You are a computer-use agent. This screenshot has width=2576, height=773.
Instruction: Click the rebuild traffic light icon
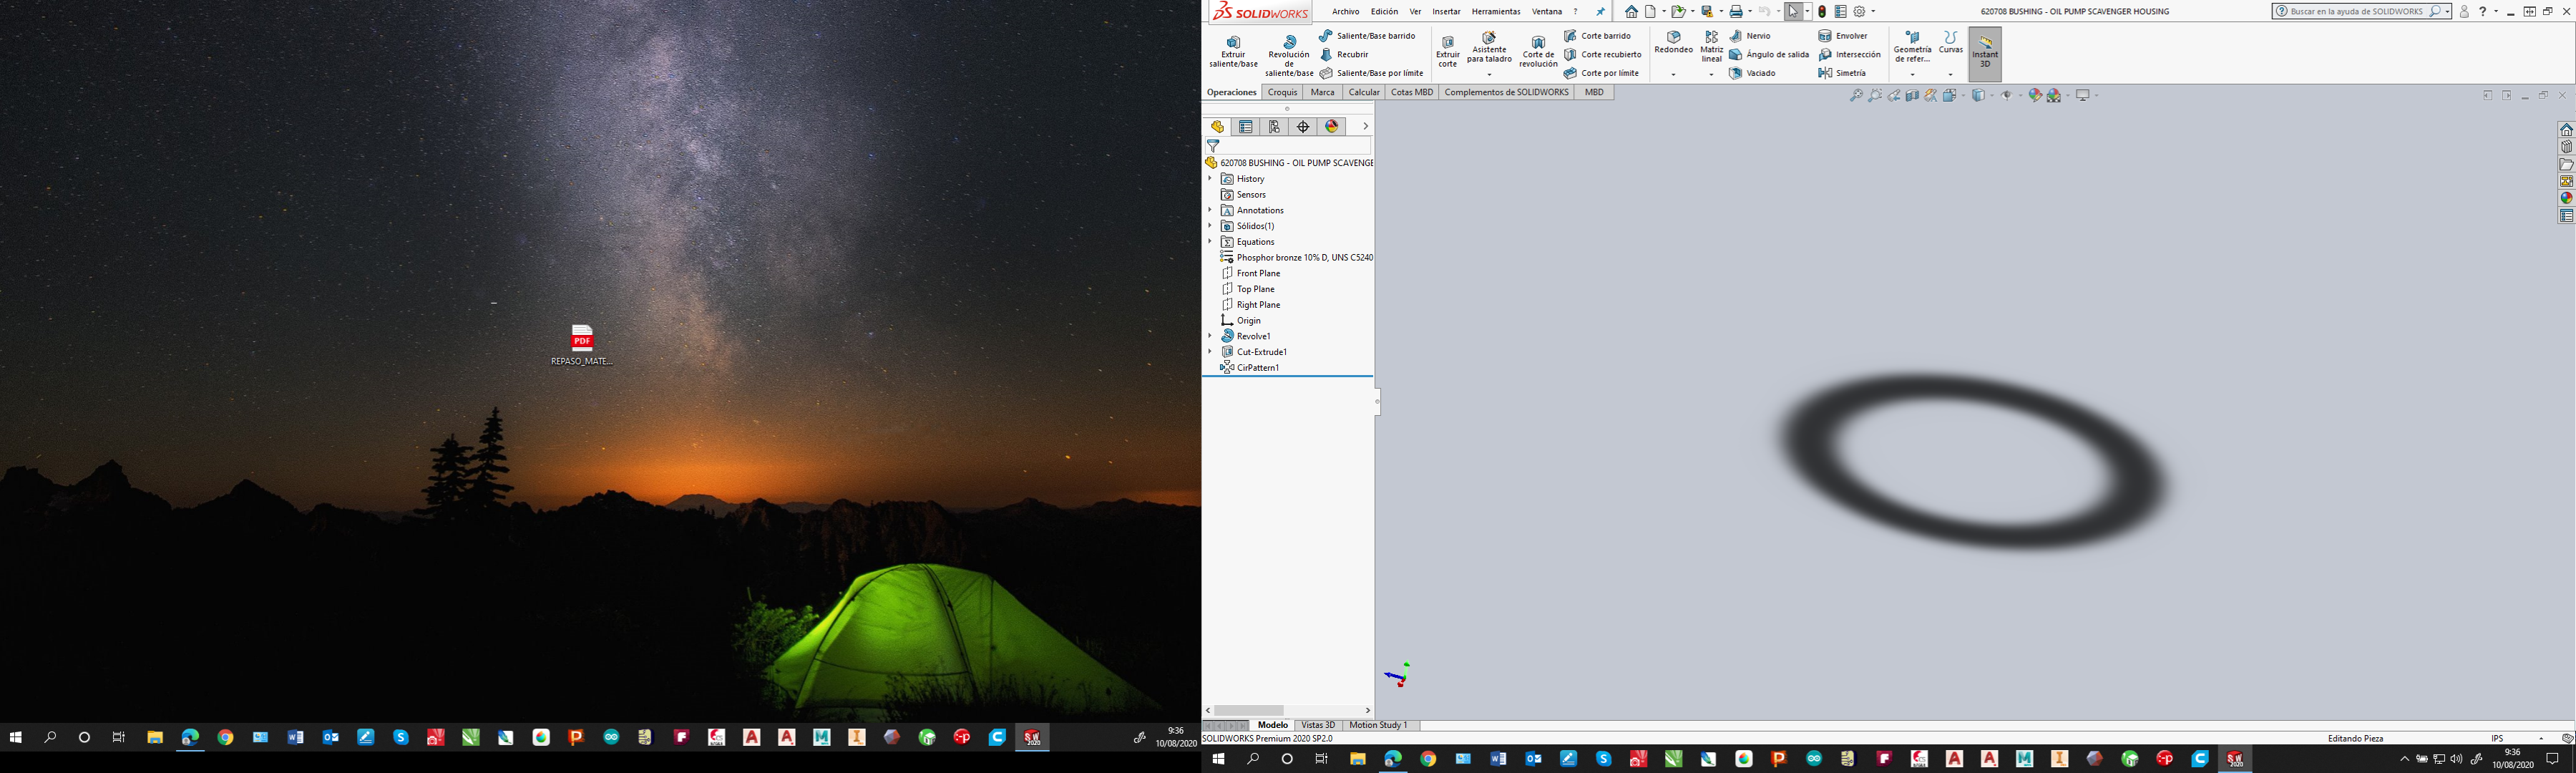1822,12
